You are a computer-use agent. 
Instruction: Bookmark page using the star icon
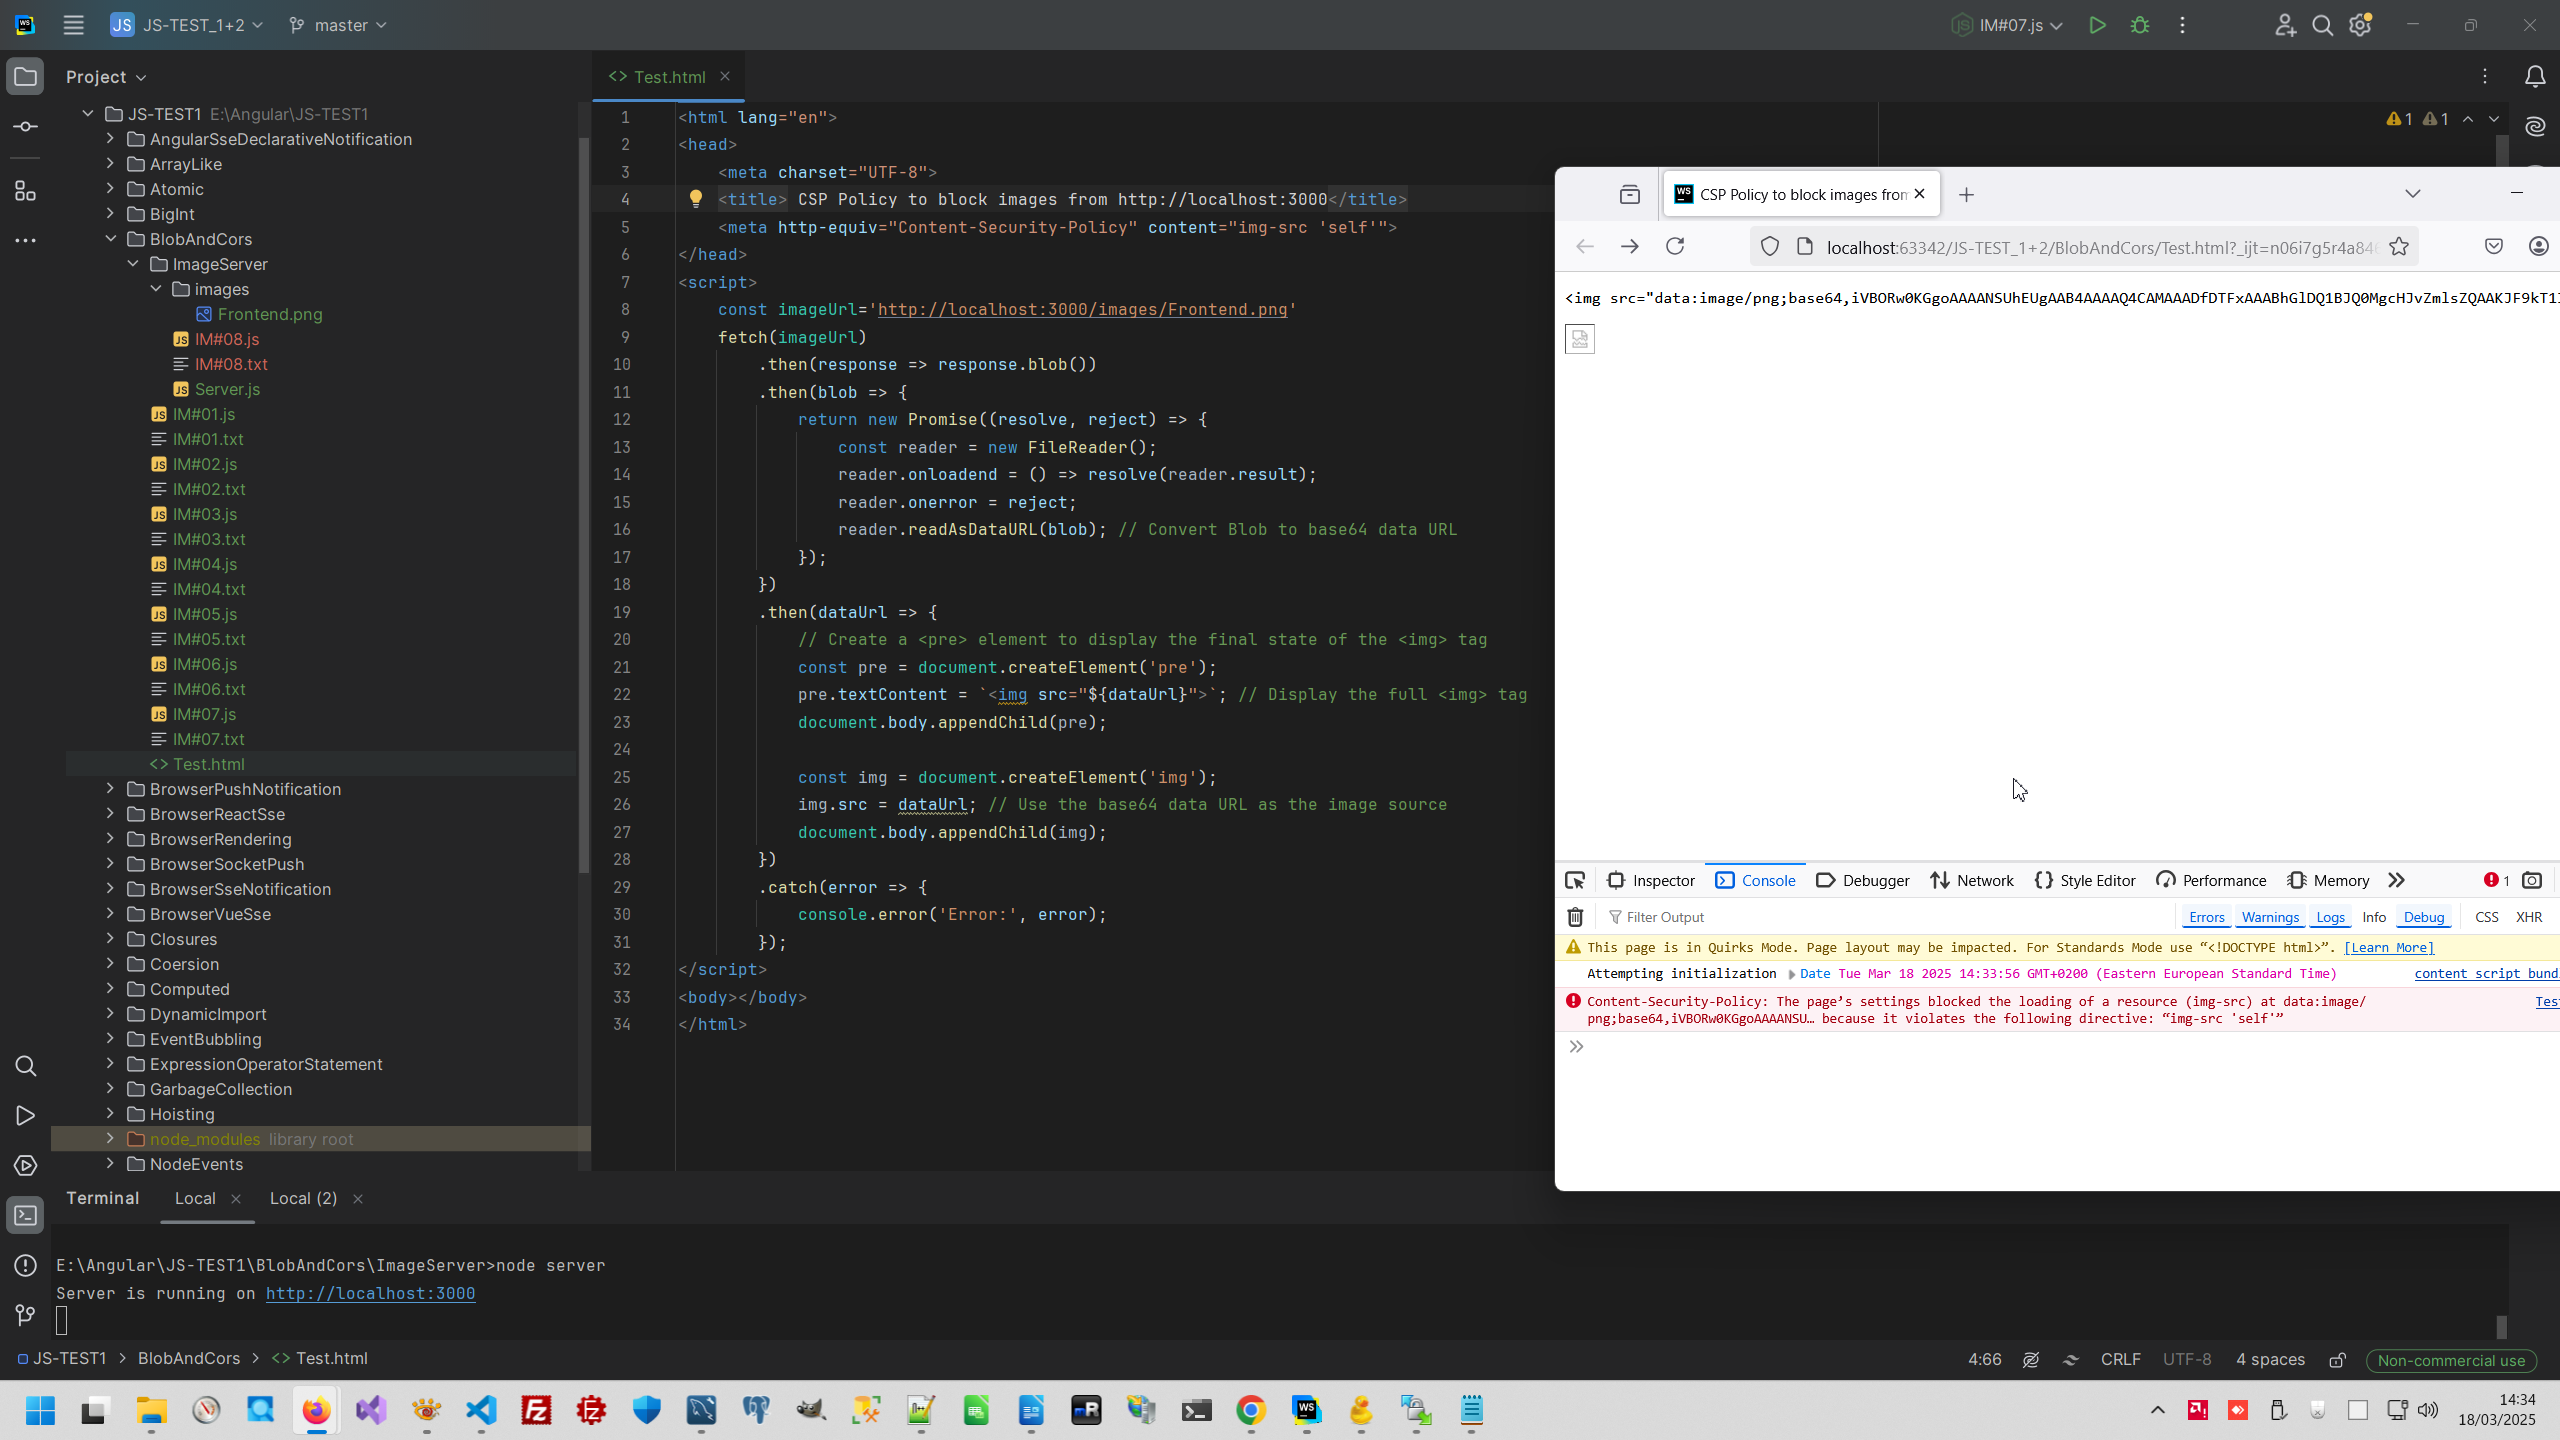coord(2399,247)
